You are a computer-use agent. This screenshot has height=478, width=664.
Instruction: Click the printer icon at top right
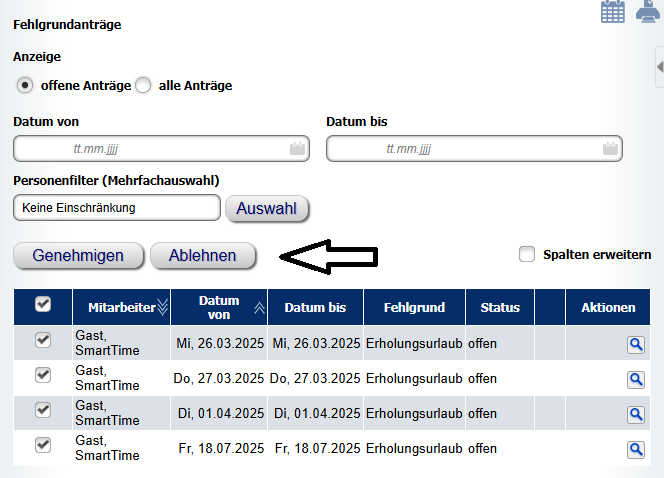tap(648, 11)
